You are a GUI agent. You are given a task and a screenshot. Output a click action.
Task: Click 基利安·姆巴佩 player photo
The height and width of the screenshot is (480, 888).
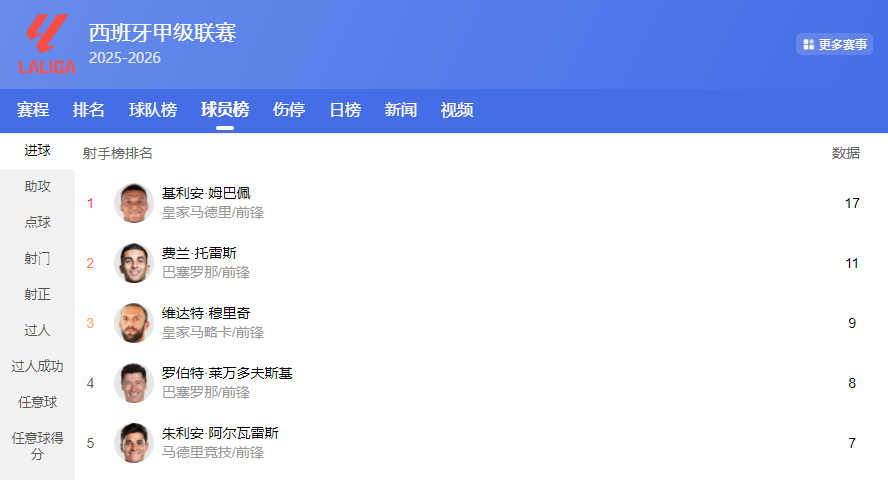(134, 203)
